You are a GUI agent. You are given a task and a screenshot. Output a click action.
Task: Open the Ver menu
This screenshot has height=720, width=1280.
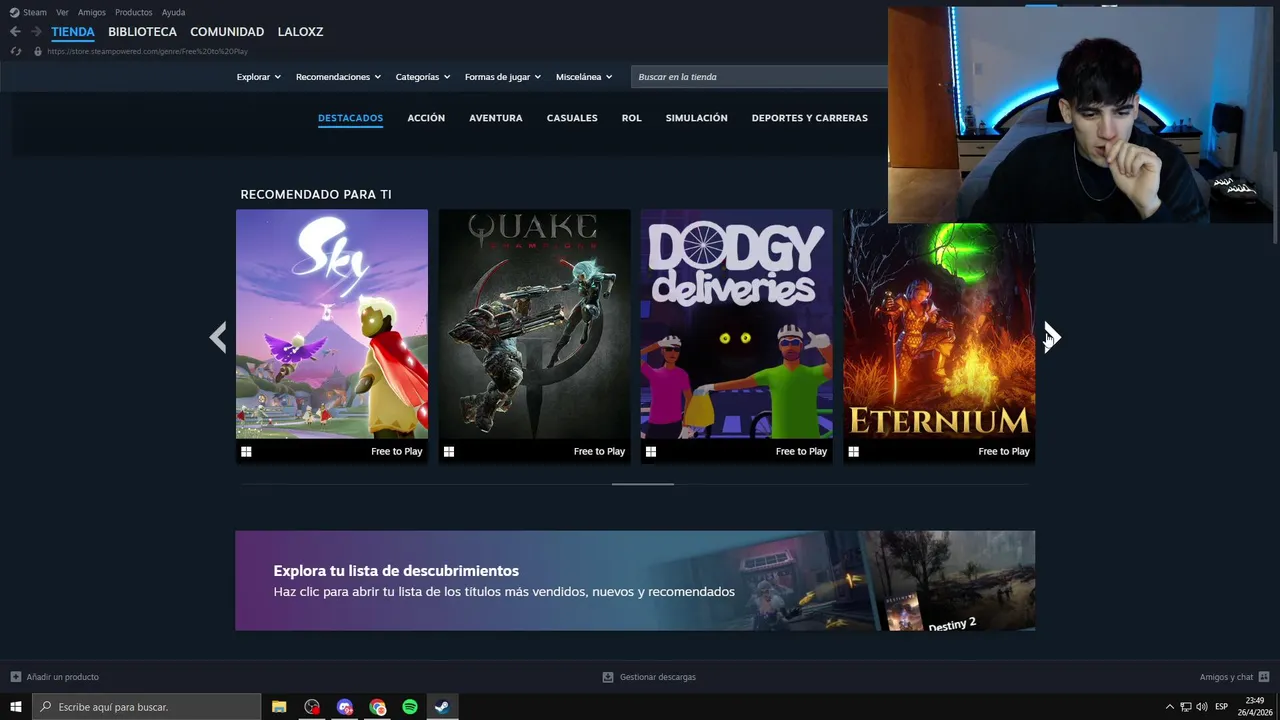pos(62,12)
